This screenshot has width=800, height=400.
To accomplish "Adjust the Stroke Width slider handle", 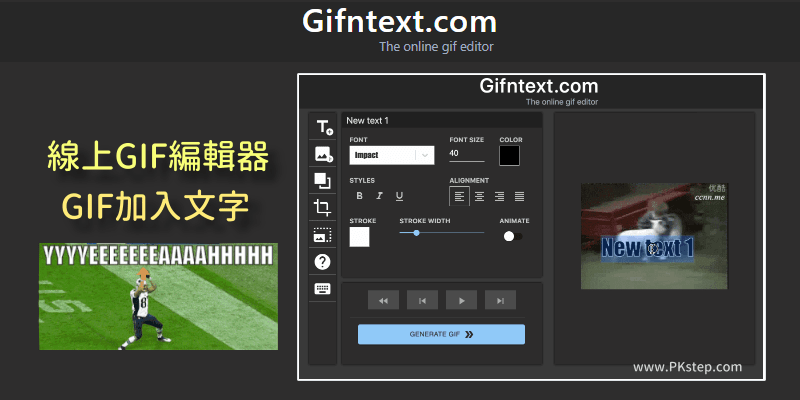I will [416, 233].
